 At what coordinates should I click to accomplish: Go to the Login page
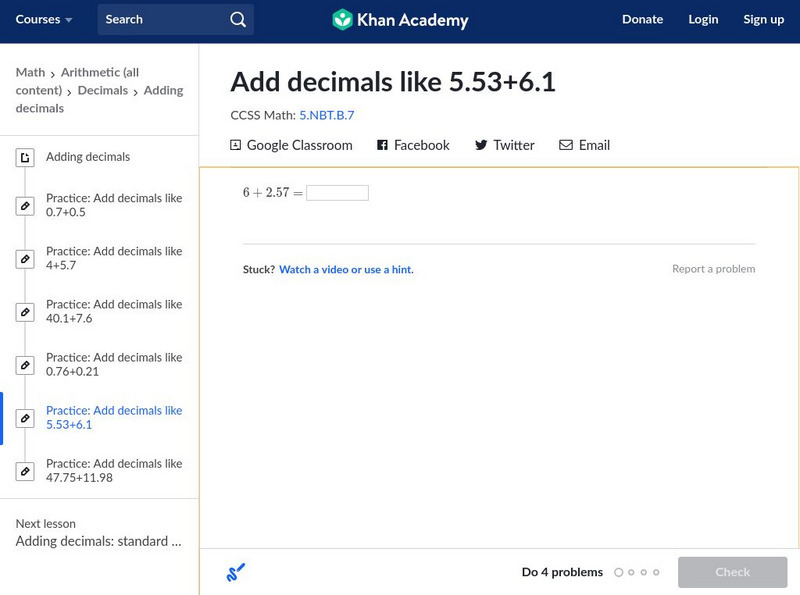pos(703,19)
